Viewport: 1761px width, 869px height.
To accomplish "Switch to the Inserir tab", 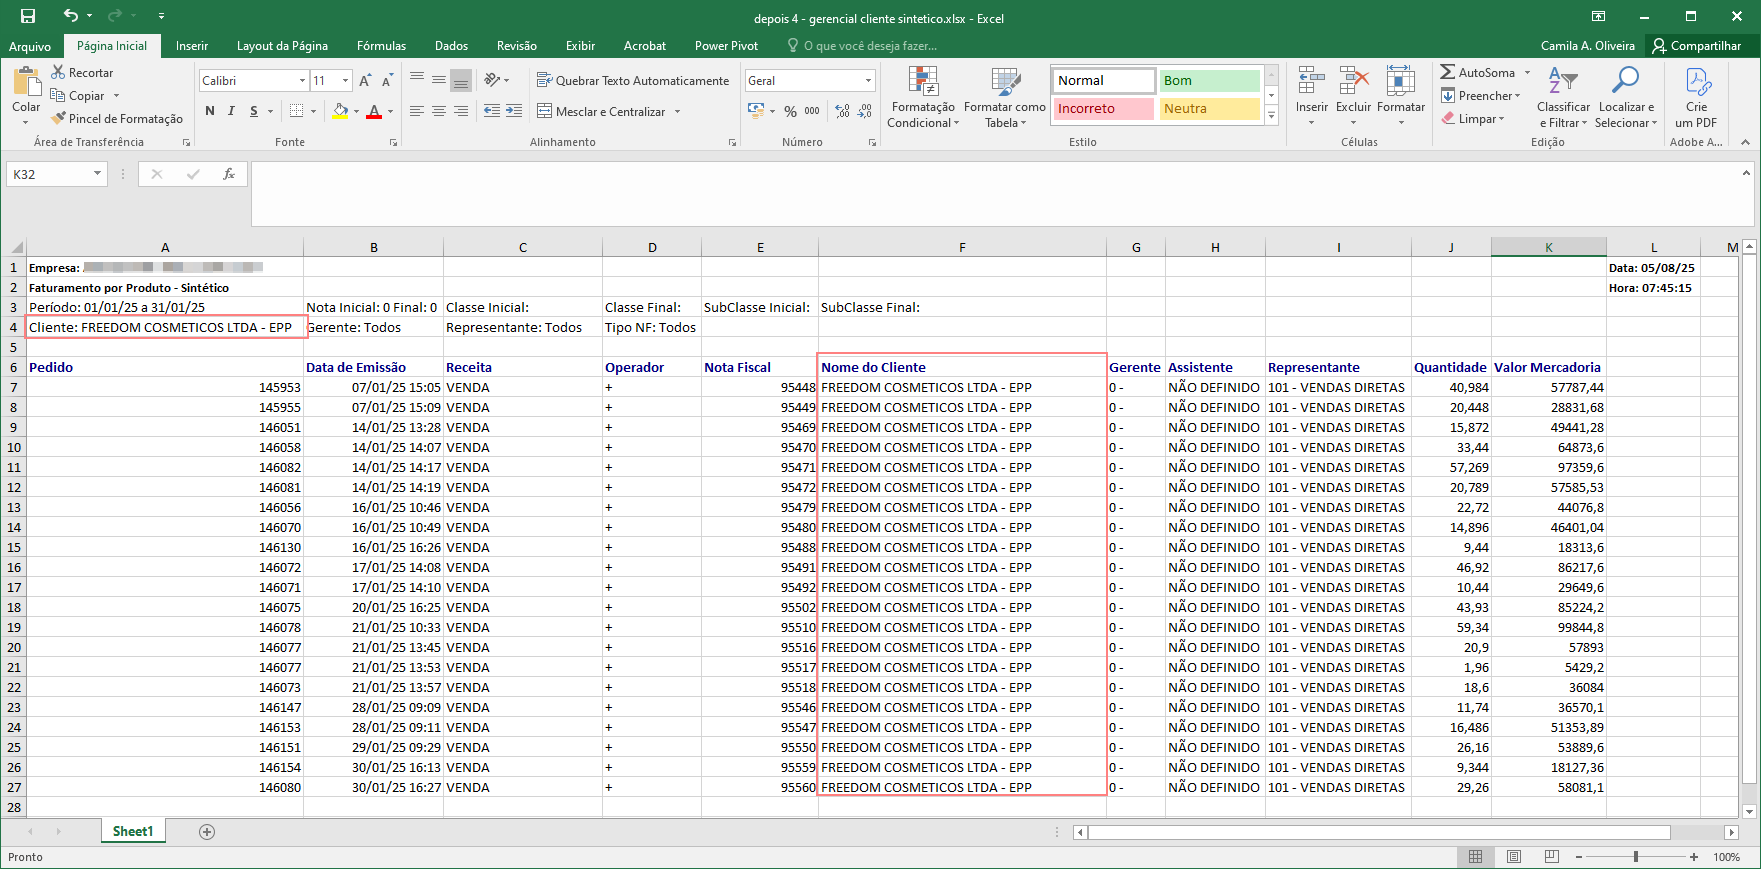I will [x=192, y=46].
